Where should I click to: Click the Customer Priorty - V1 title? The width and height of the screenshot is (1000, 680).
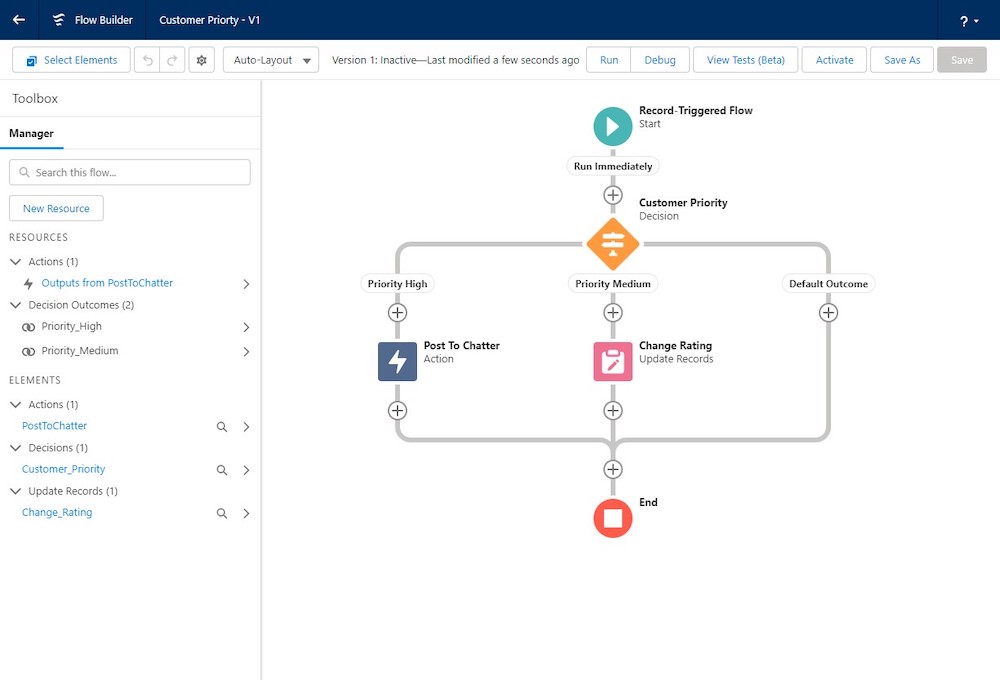(209, 20)
